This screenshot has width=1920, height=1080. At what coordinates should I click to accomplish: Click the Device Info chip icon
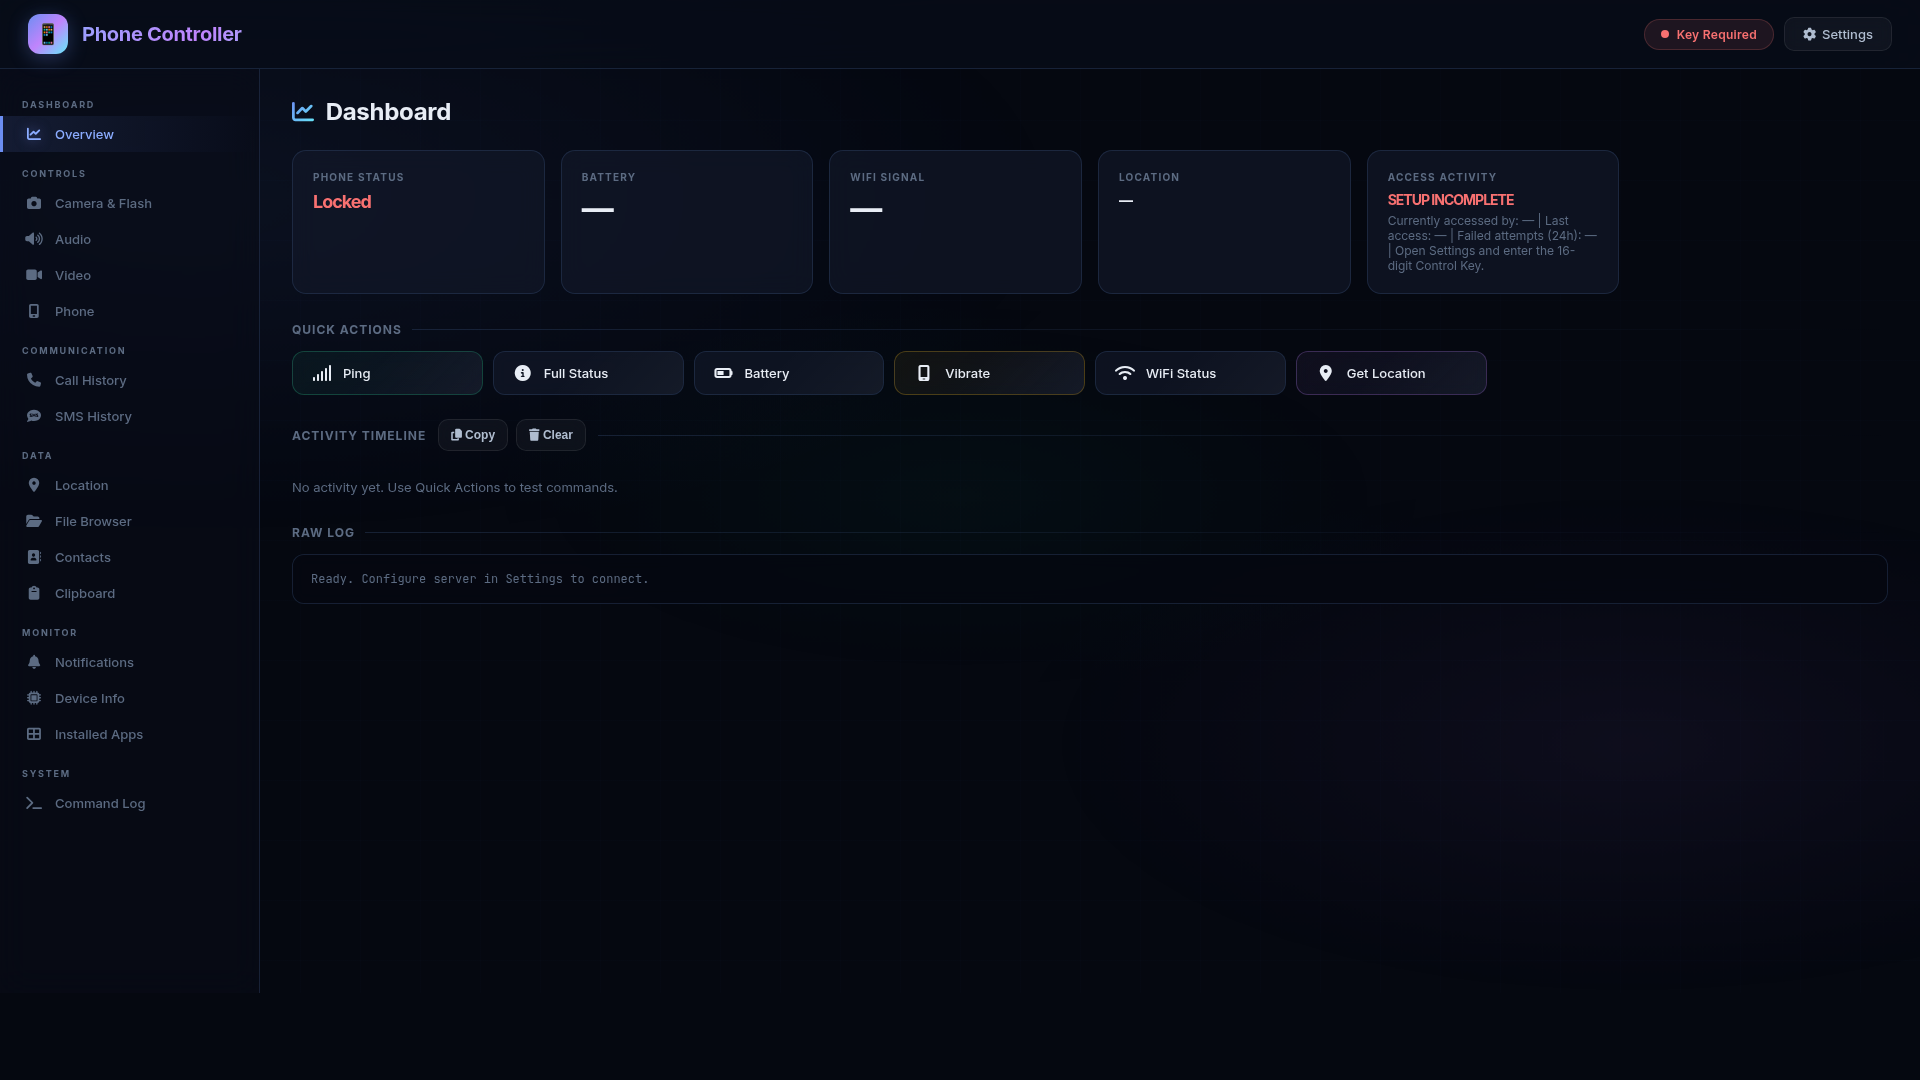pos(34,698)
